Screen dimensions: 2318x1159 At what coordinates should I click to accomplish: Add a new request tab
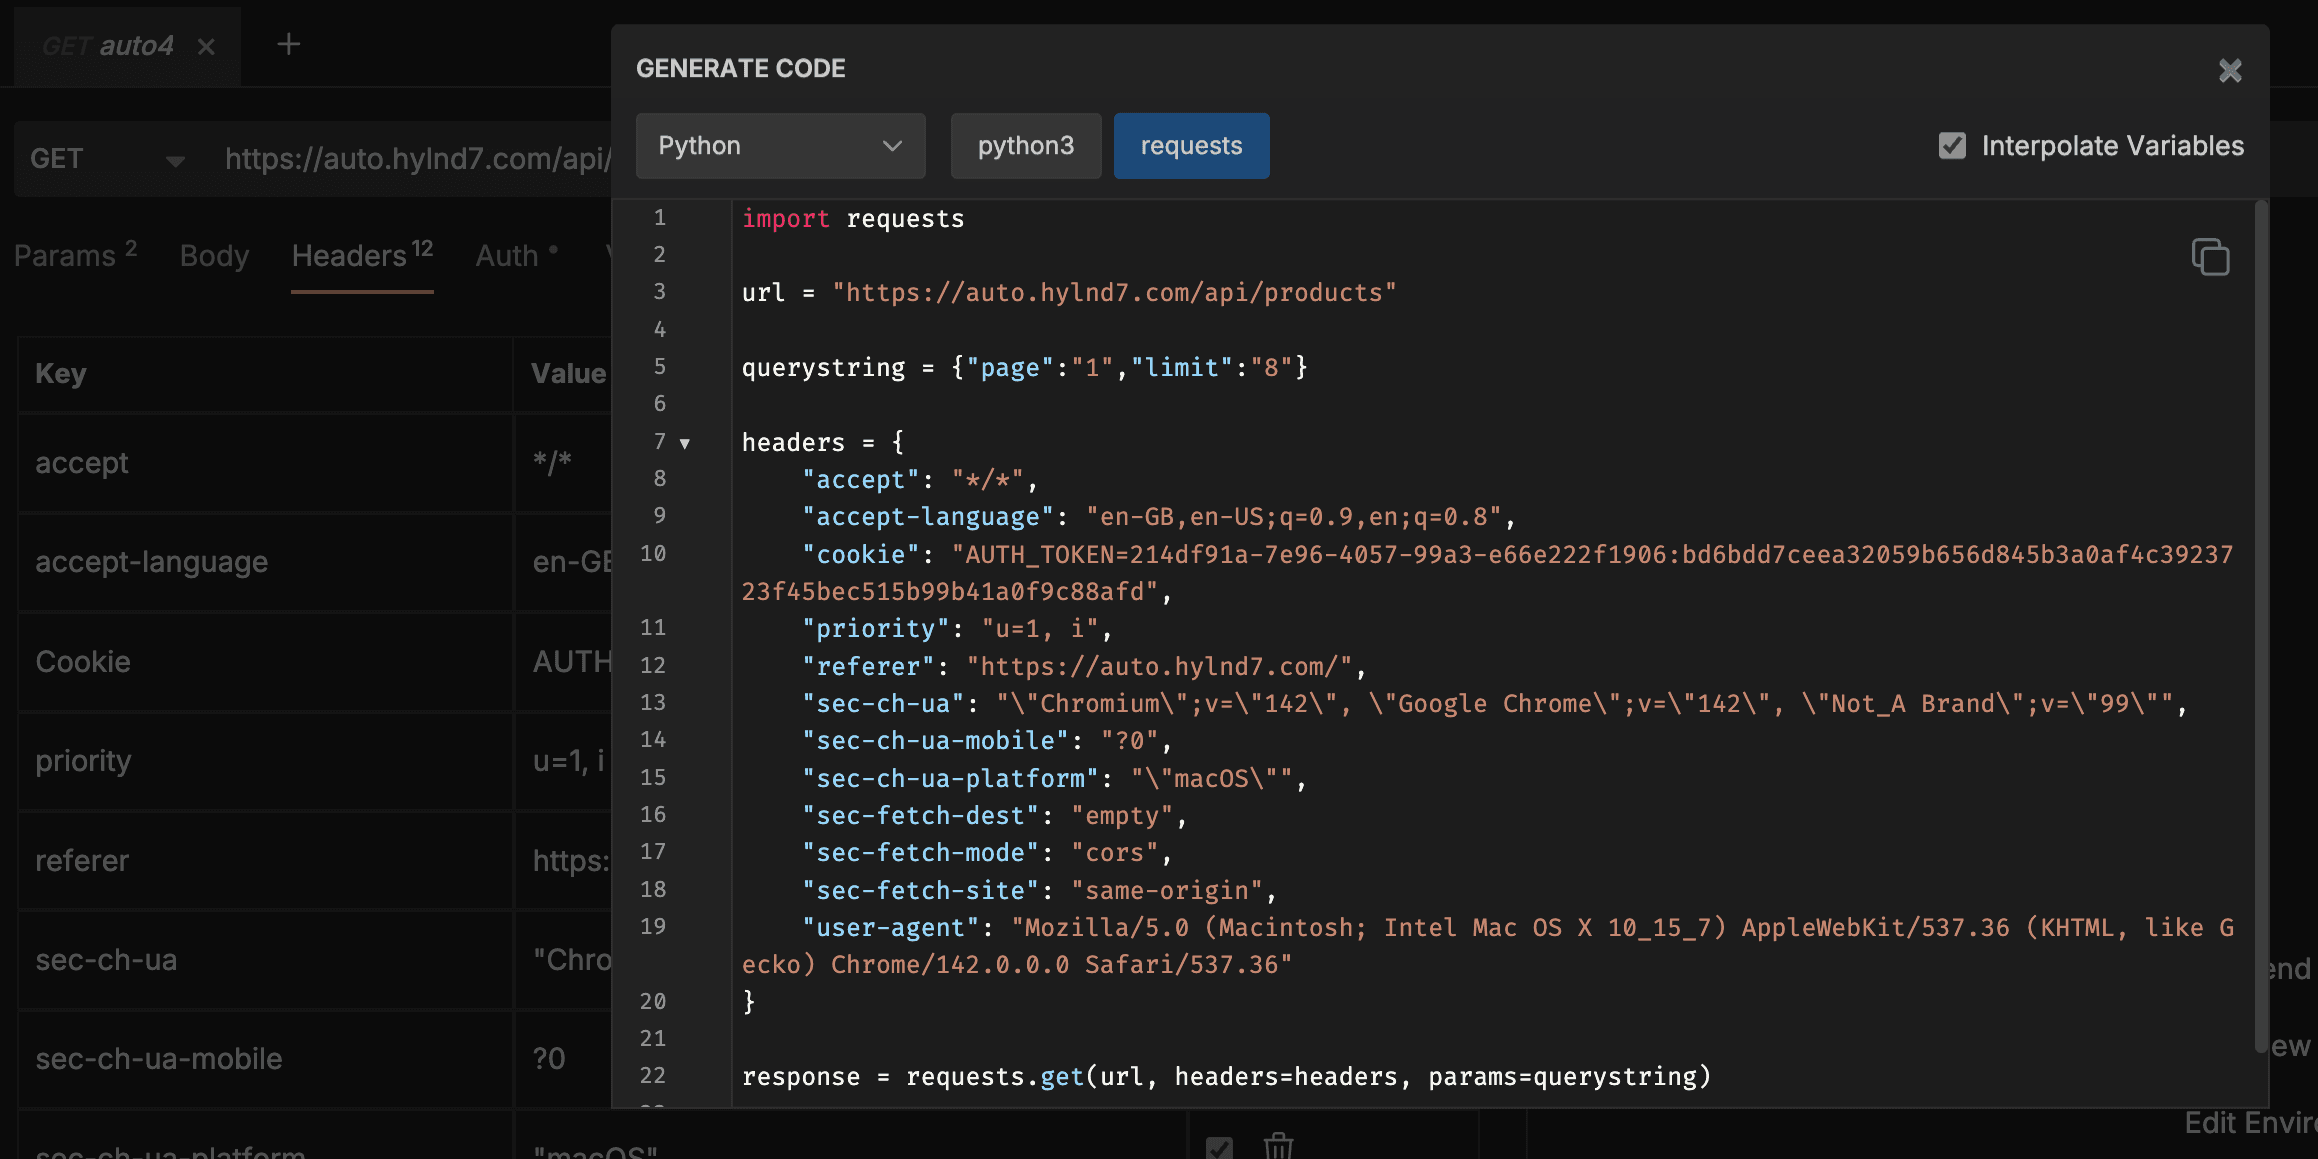coord(288,44)
